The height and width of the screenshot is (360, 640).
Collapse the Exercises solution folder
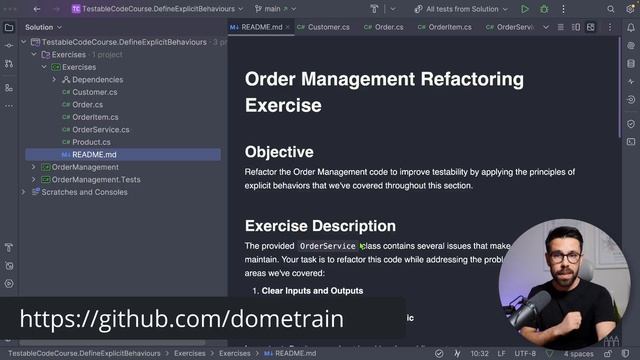tap(34, 54)
